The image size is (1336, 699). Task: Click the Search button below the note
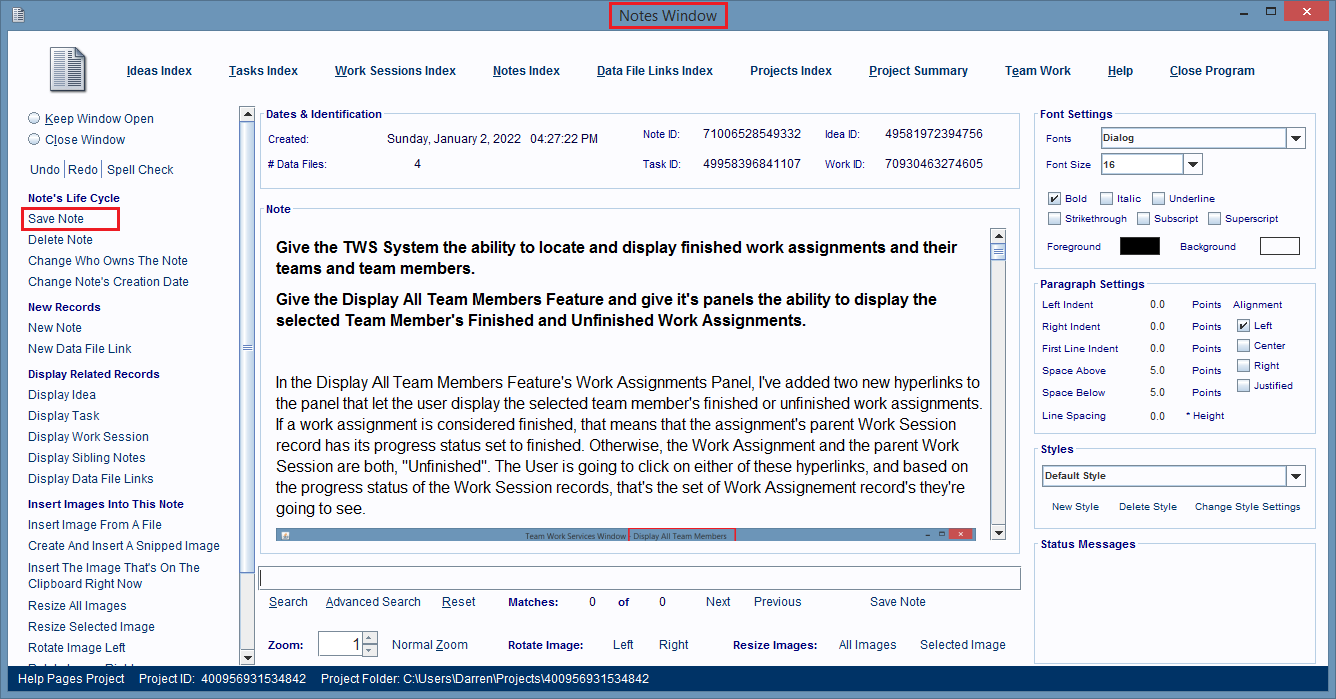[x=288, y=602]
